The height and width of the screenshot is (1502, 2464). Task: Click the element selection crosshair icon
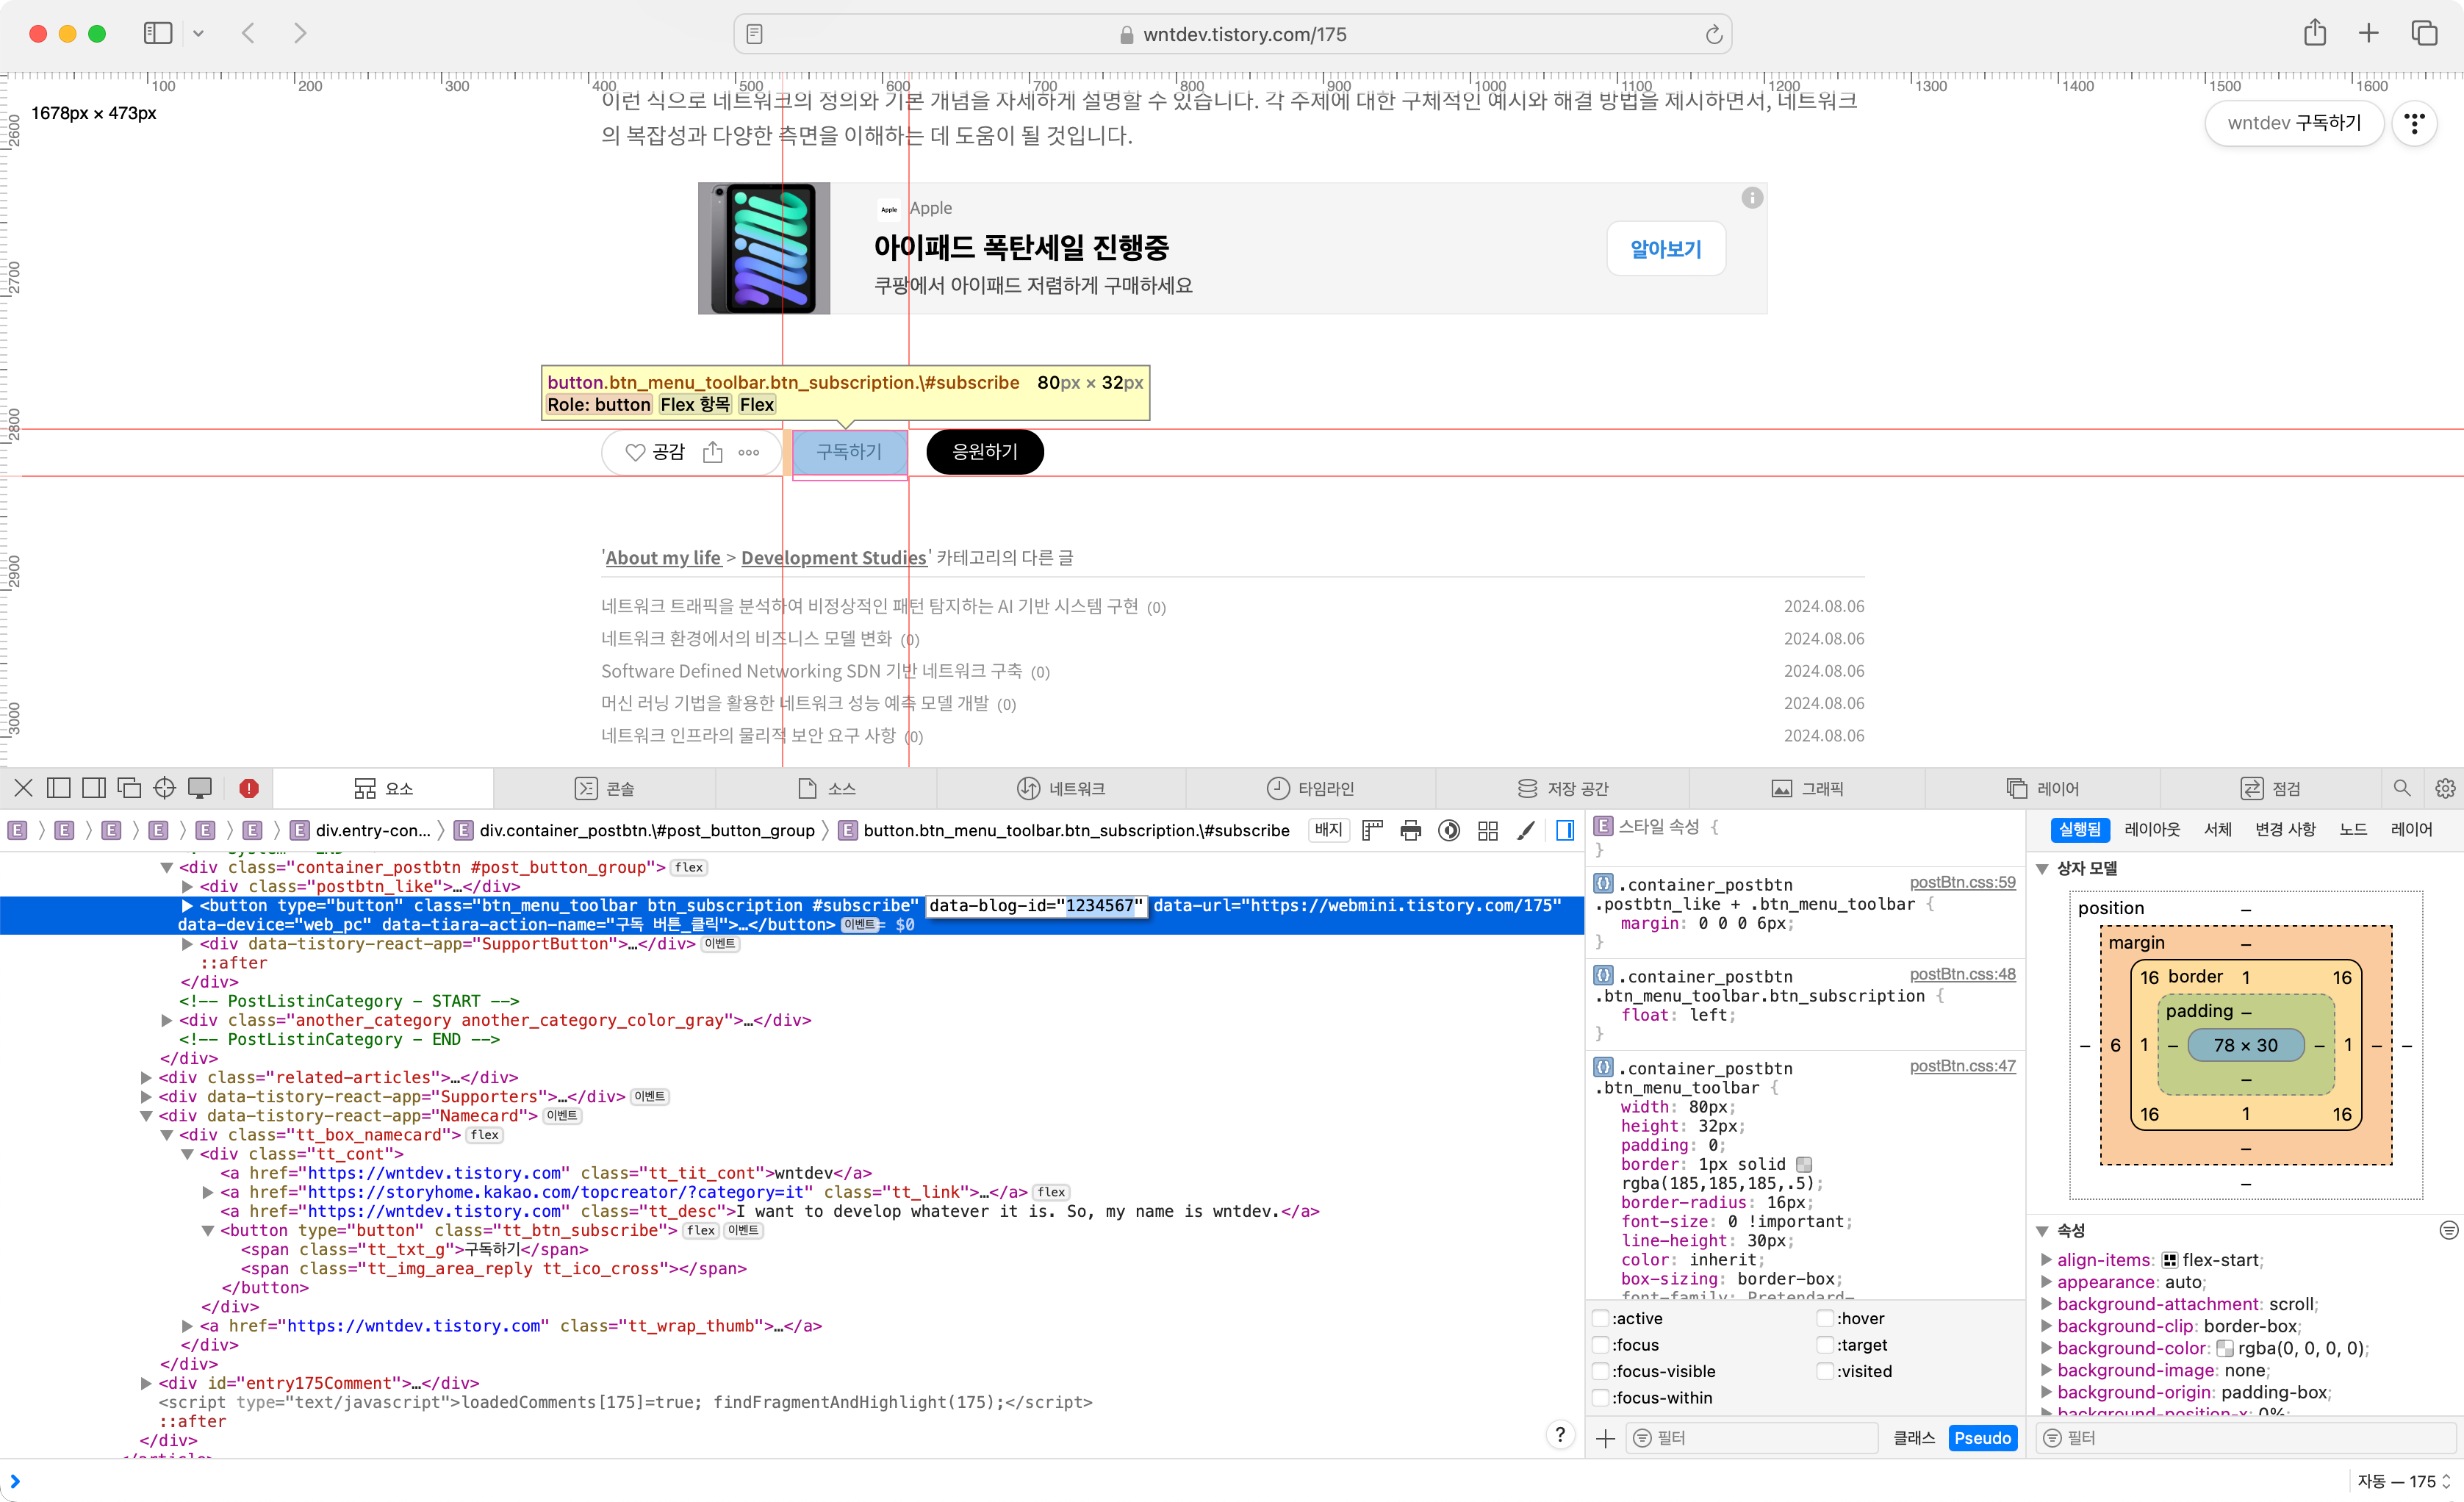[x=165, y=788]
